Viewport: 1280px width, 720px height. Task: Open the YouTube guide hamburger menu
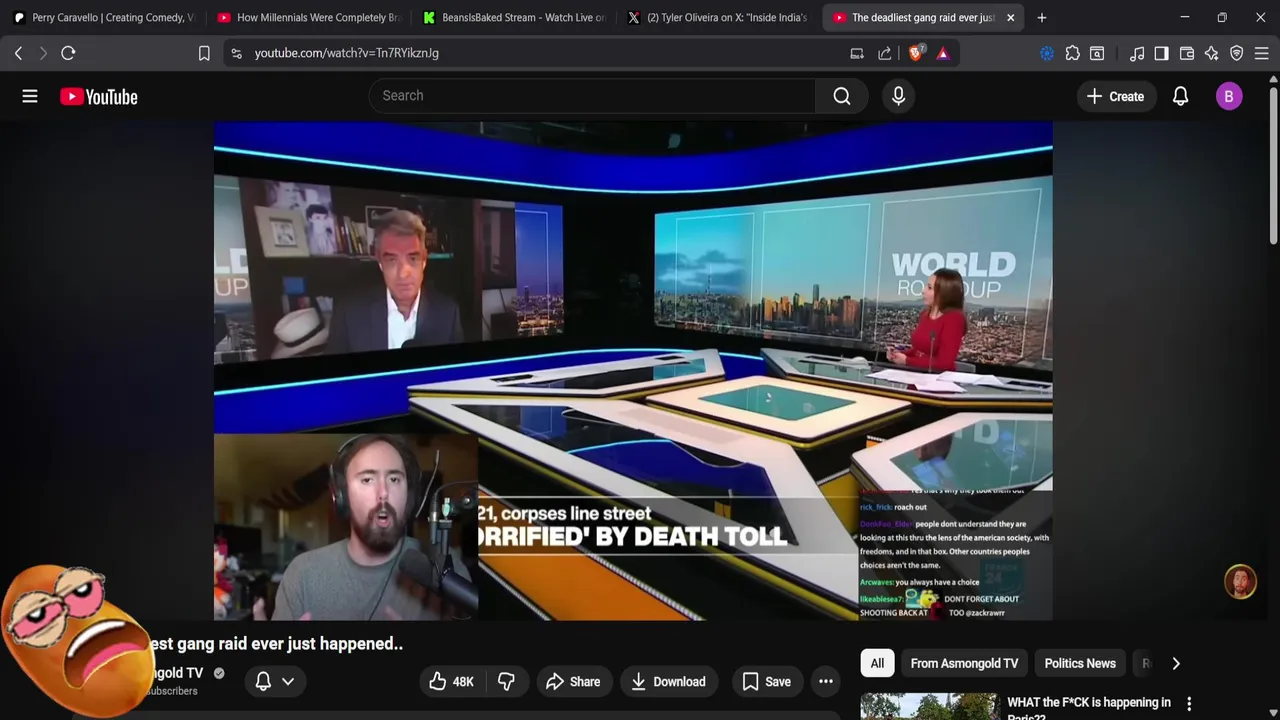[30, 96]
